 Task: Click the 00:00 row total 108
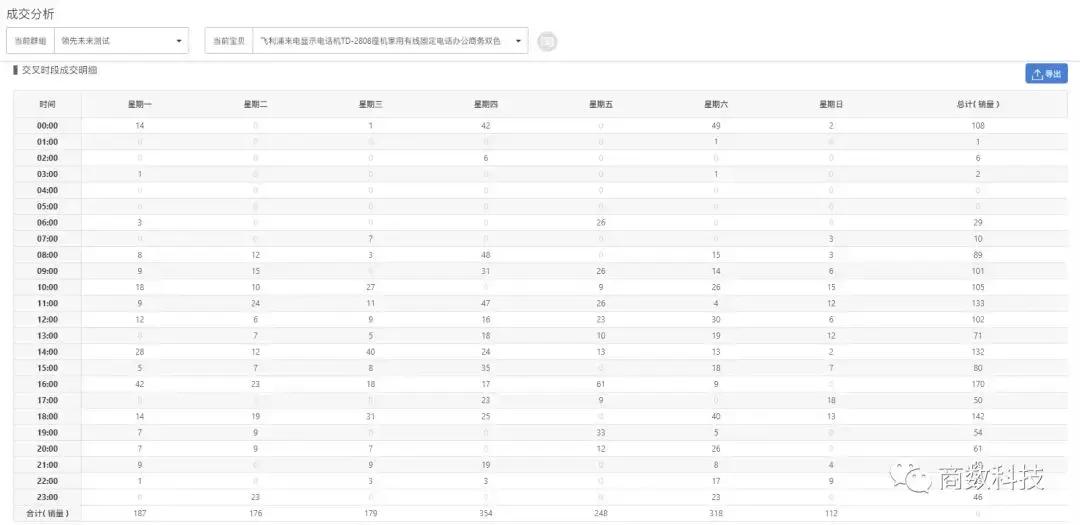(978, 126)
